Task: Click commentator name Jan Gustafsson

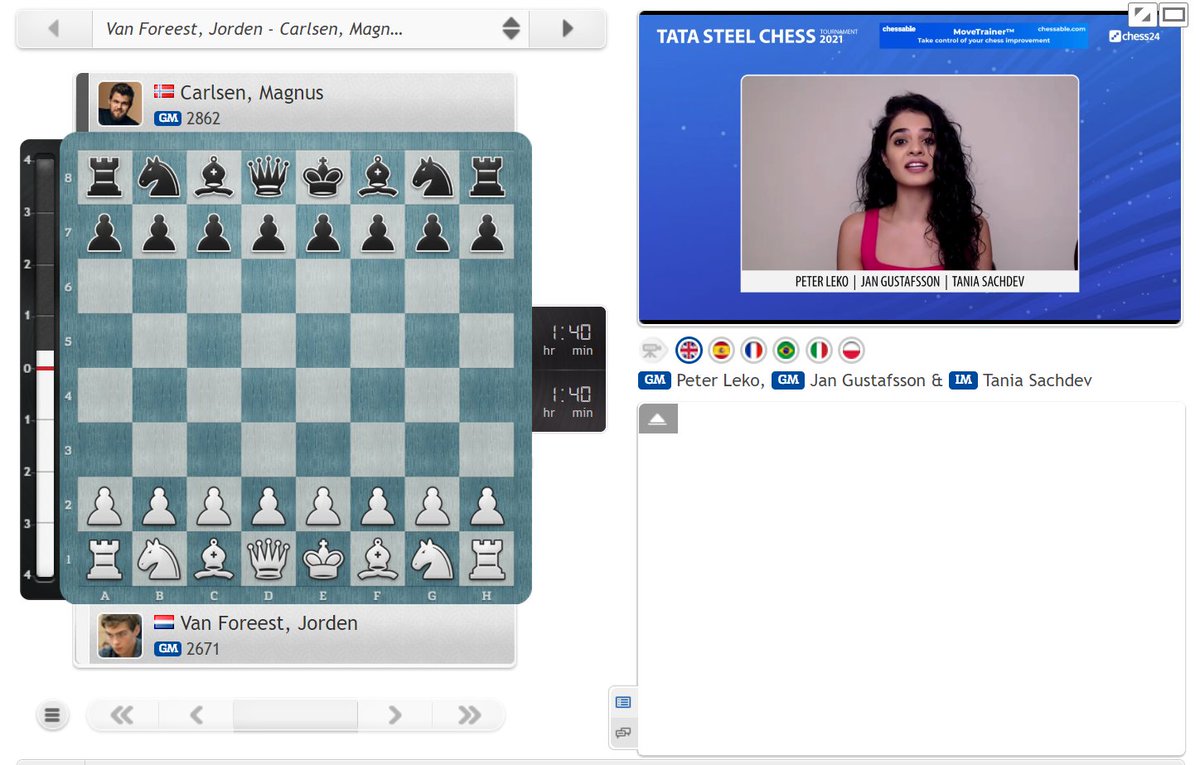Action: pos(868,380)
